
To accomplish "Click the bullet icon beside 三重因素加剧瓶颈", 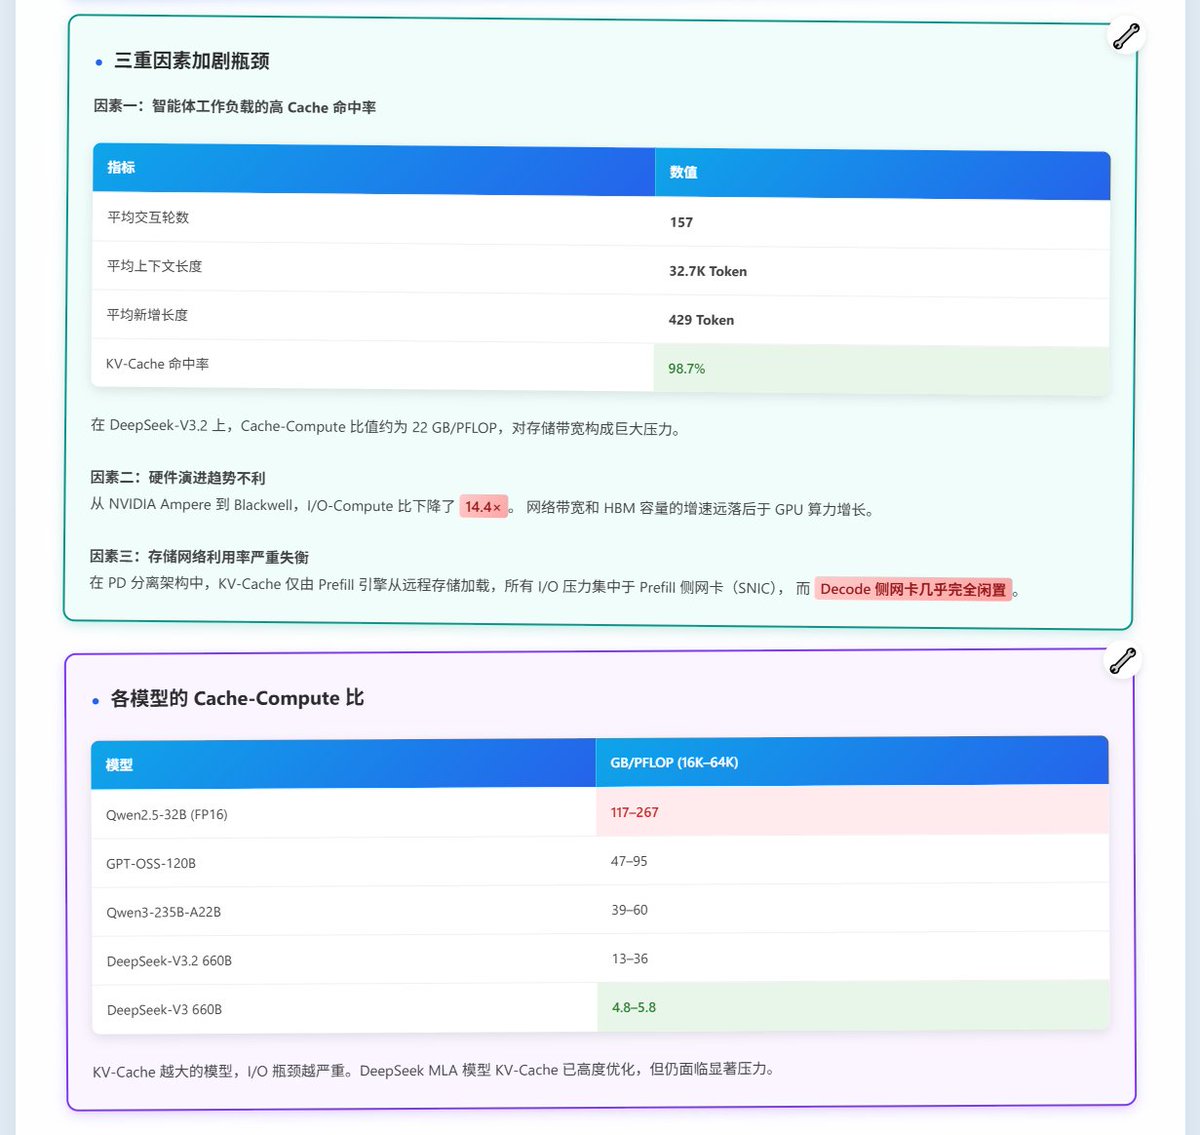I will point(97,61).
